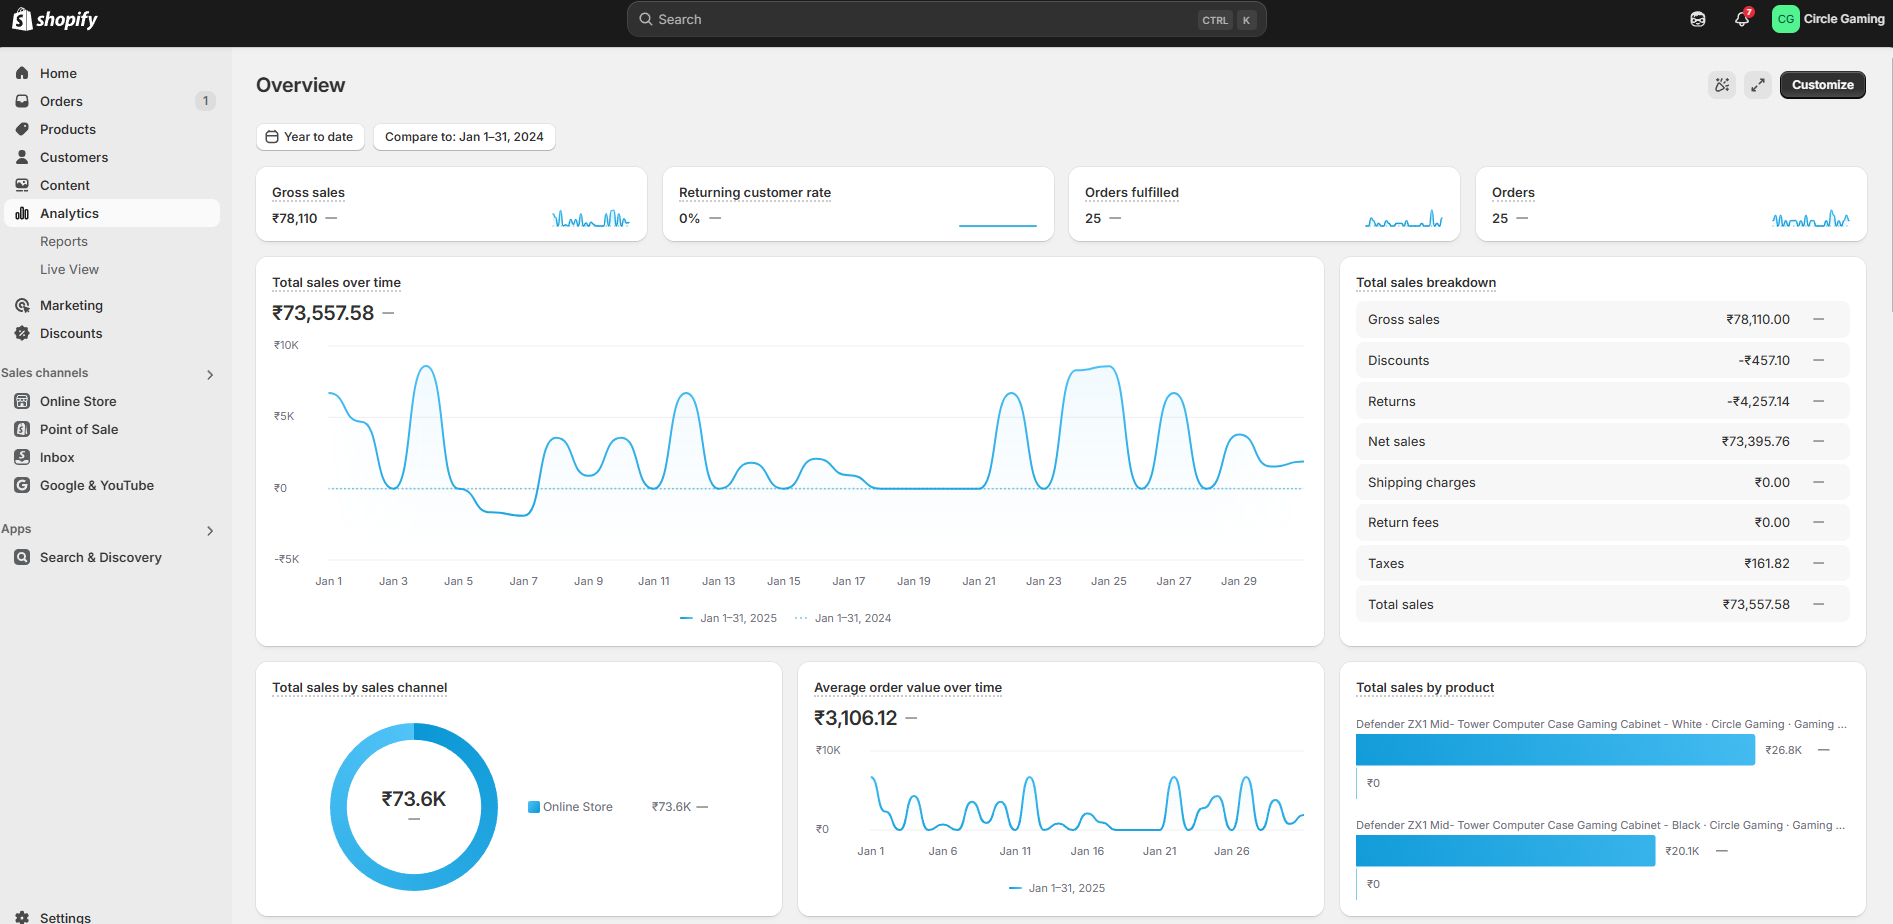Open the Total sales breakdown report link
Image resolution: width=1893 pixels, height=924 pixels.
(x=1425, y=283)
